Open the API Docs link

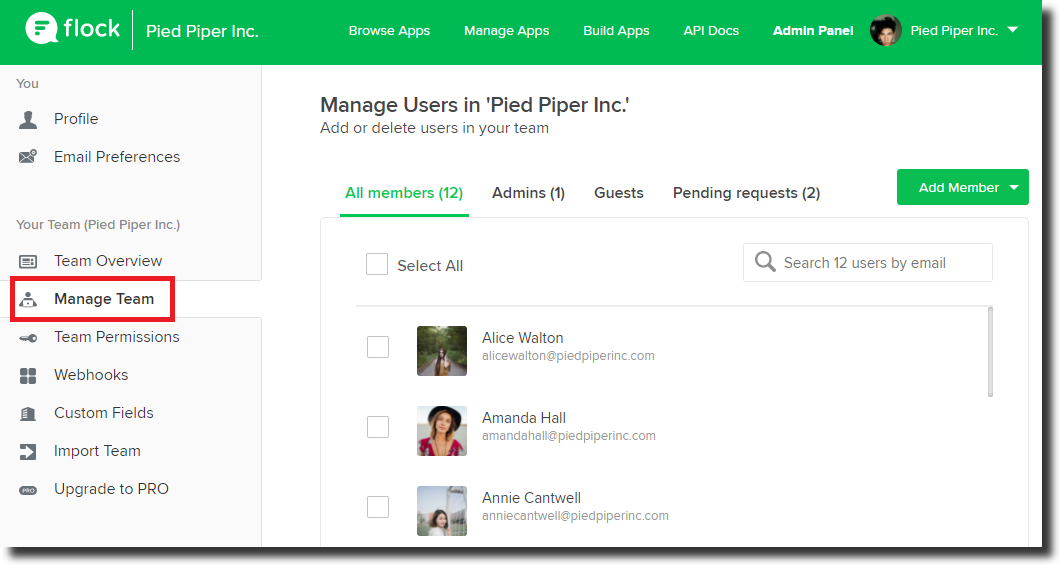711,30
